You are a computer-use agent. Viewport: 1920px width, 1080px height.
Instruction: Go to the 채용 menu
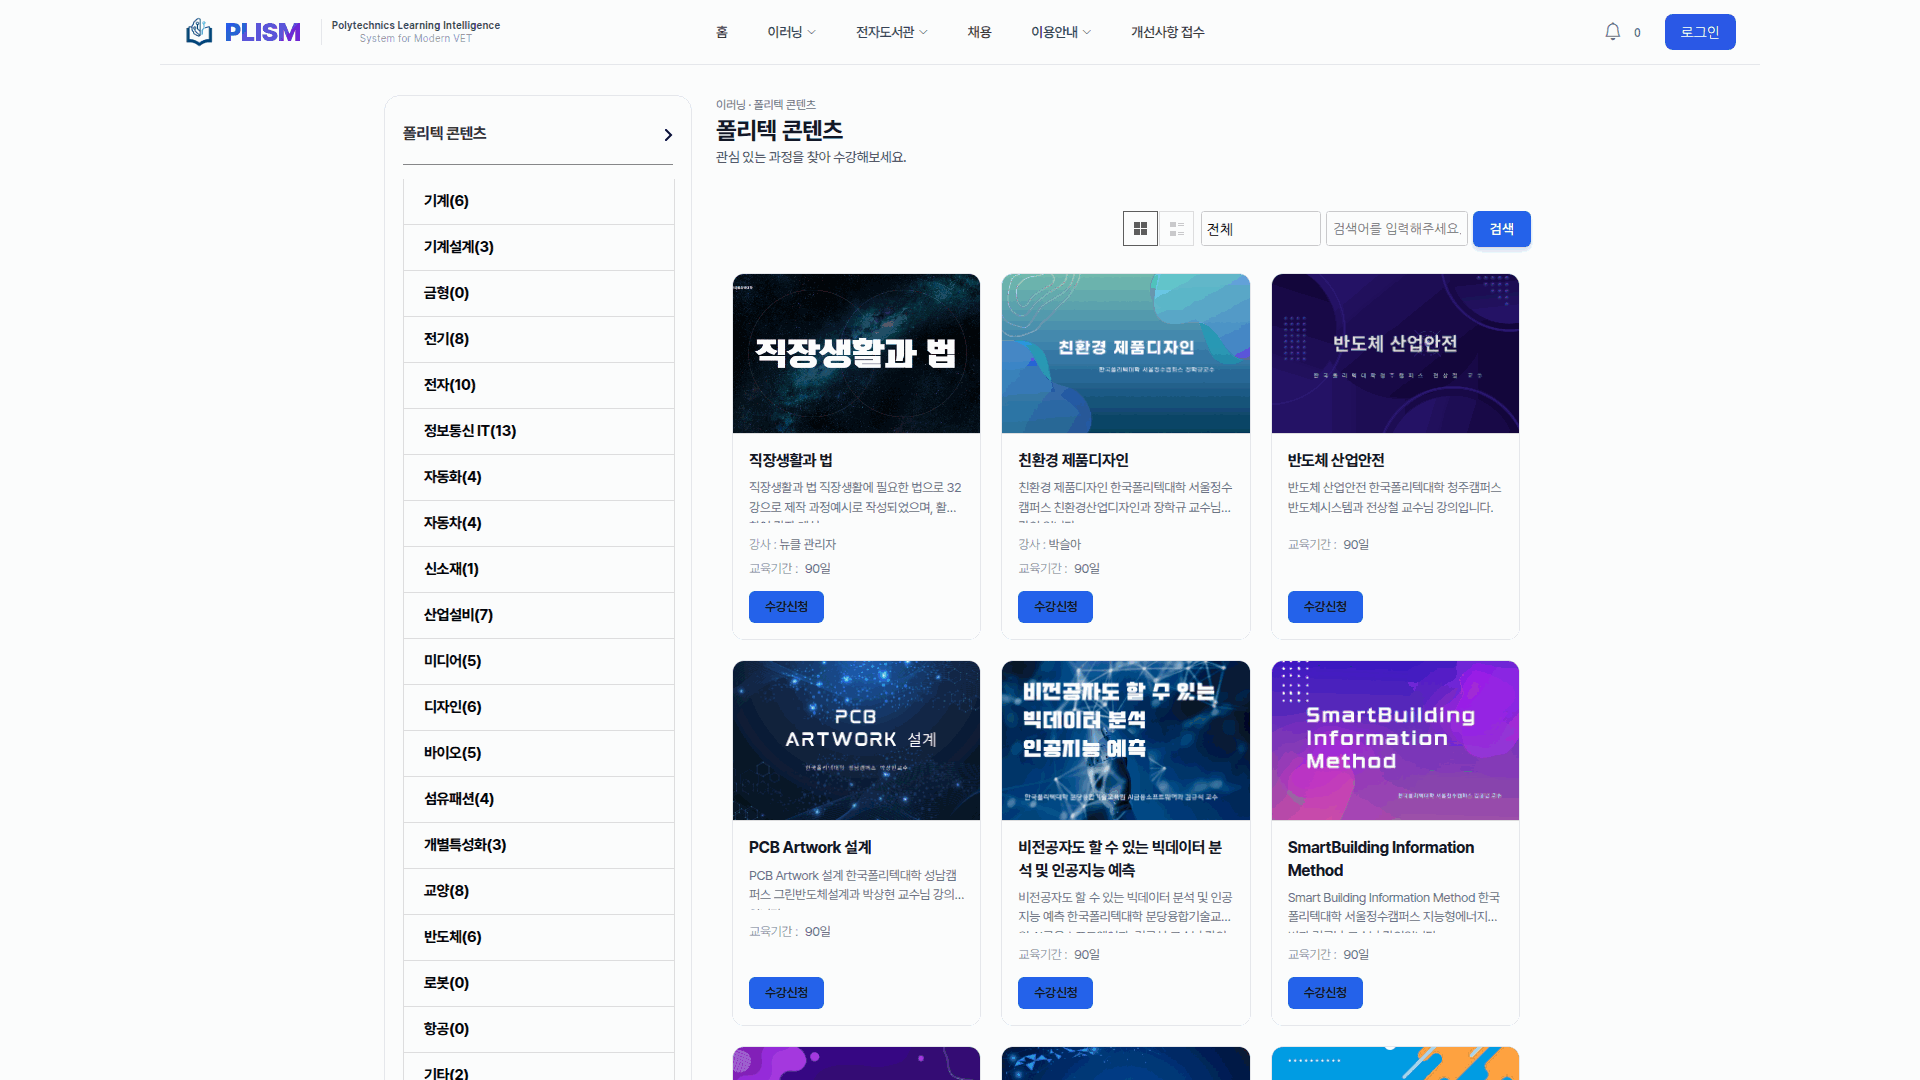pyautogui.click(x=979, y=32)
